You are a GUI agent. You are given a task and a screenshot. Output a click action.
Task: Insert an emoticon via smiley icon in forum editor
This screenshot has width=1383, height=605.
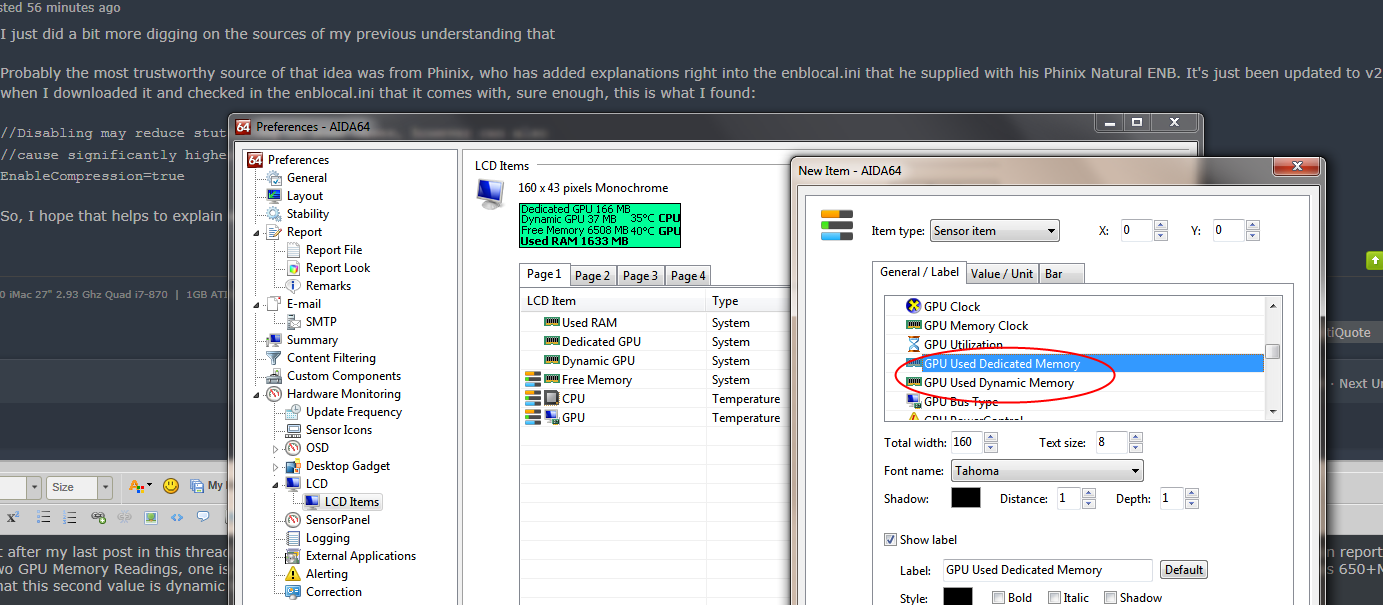pos(171,486)
